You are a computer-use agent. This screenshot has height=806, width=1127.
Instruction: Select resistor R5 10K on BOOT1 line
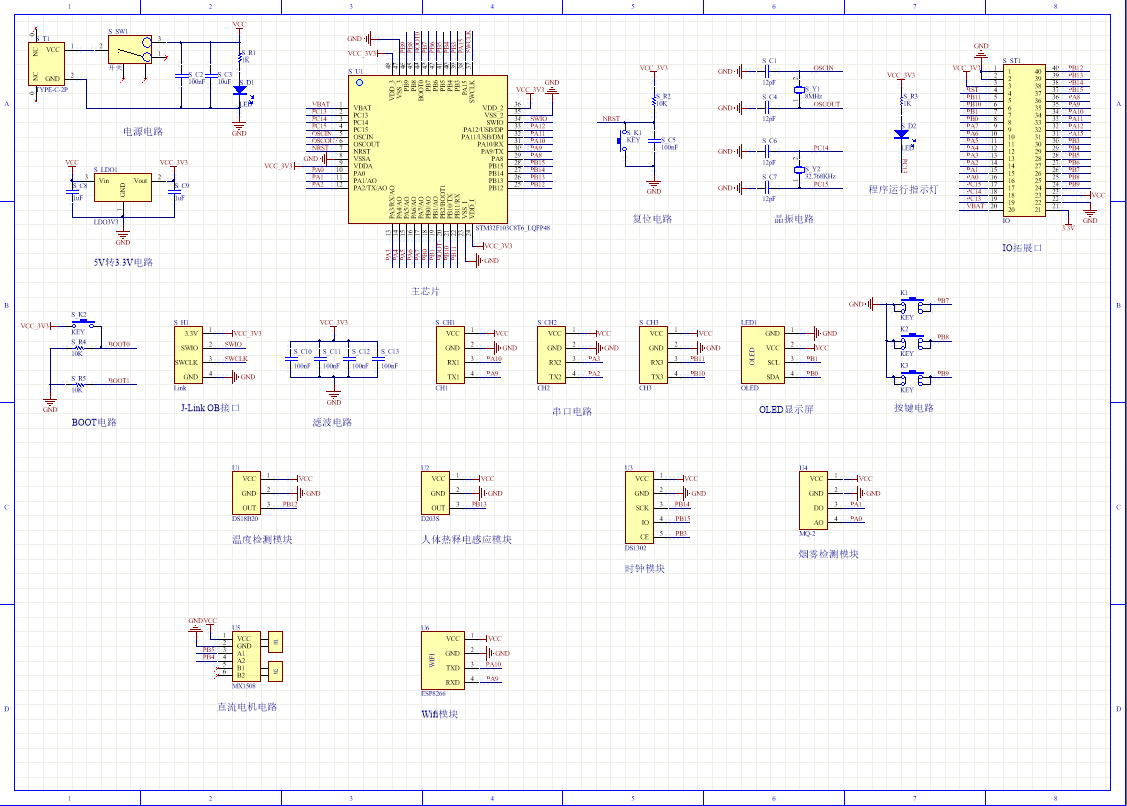pyautogui.click(x=79, y=384)
